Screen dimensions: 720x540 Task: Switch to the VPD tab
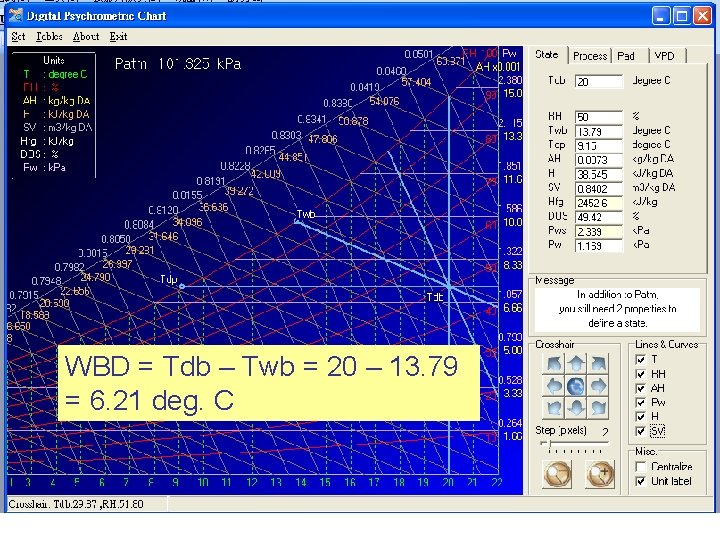point(664,56)
